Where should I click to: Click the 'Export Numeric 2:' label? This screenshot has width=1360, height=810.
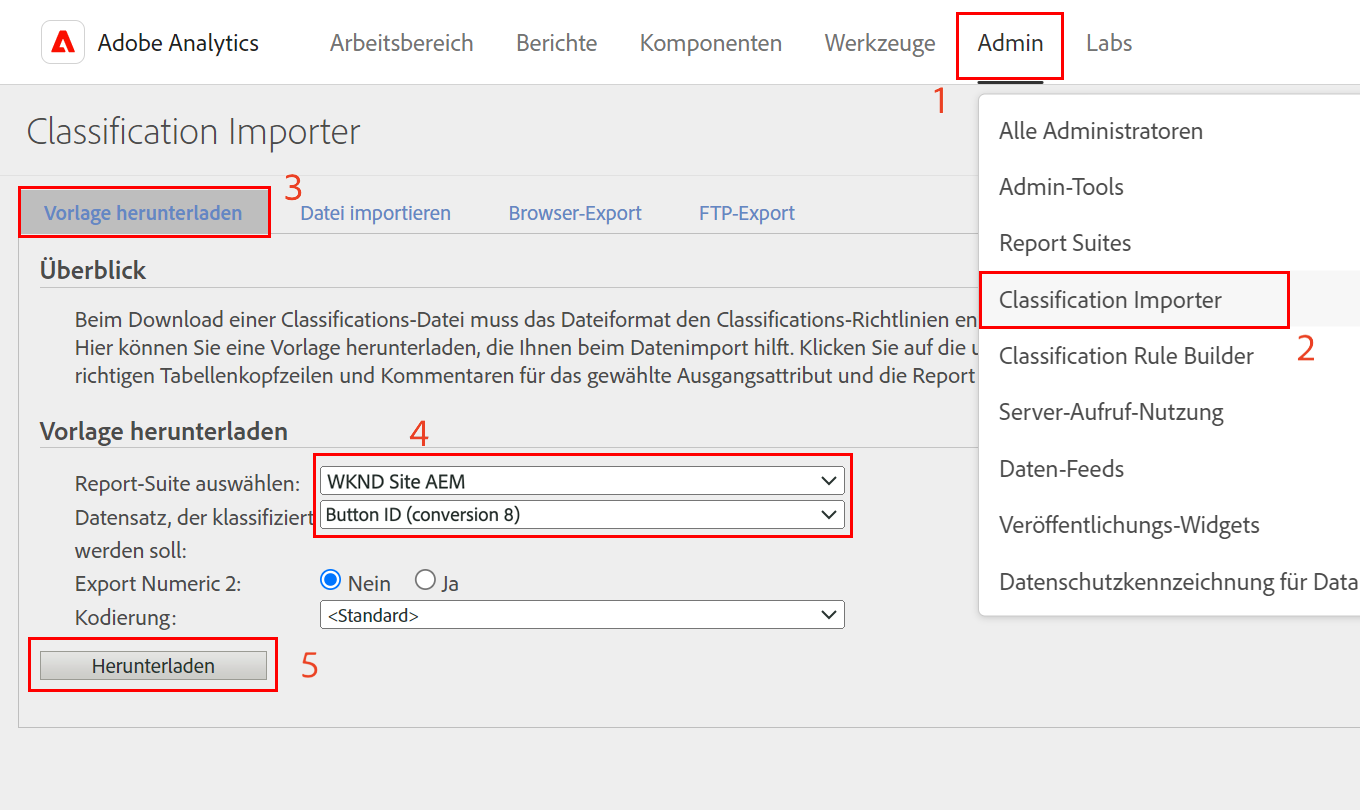click(x=159, y=584)
